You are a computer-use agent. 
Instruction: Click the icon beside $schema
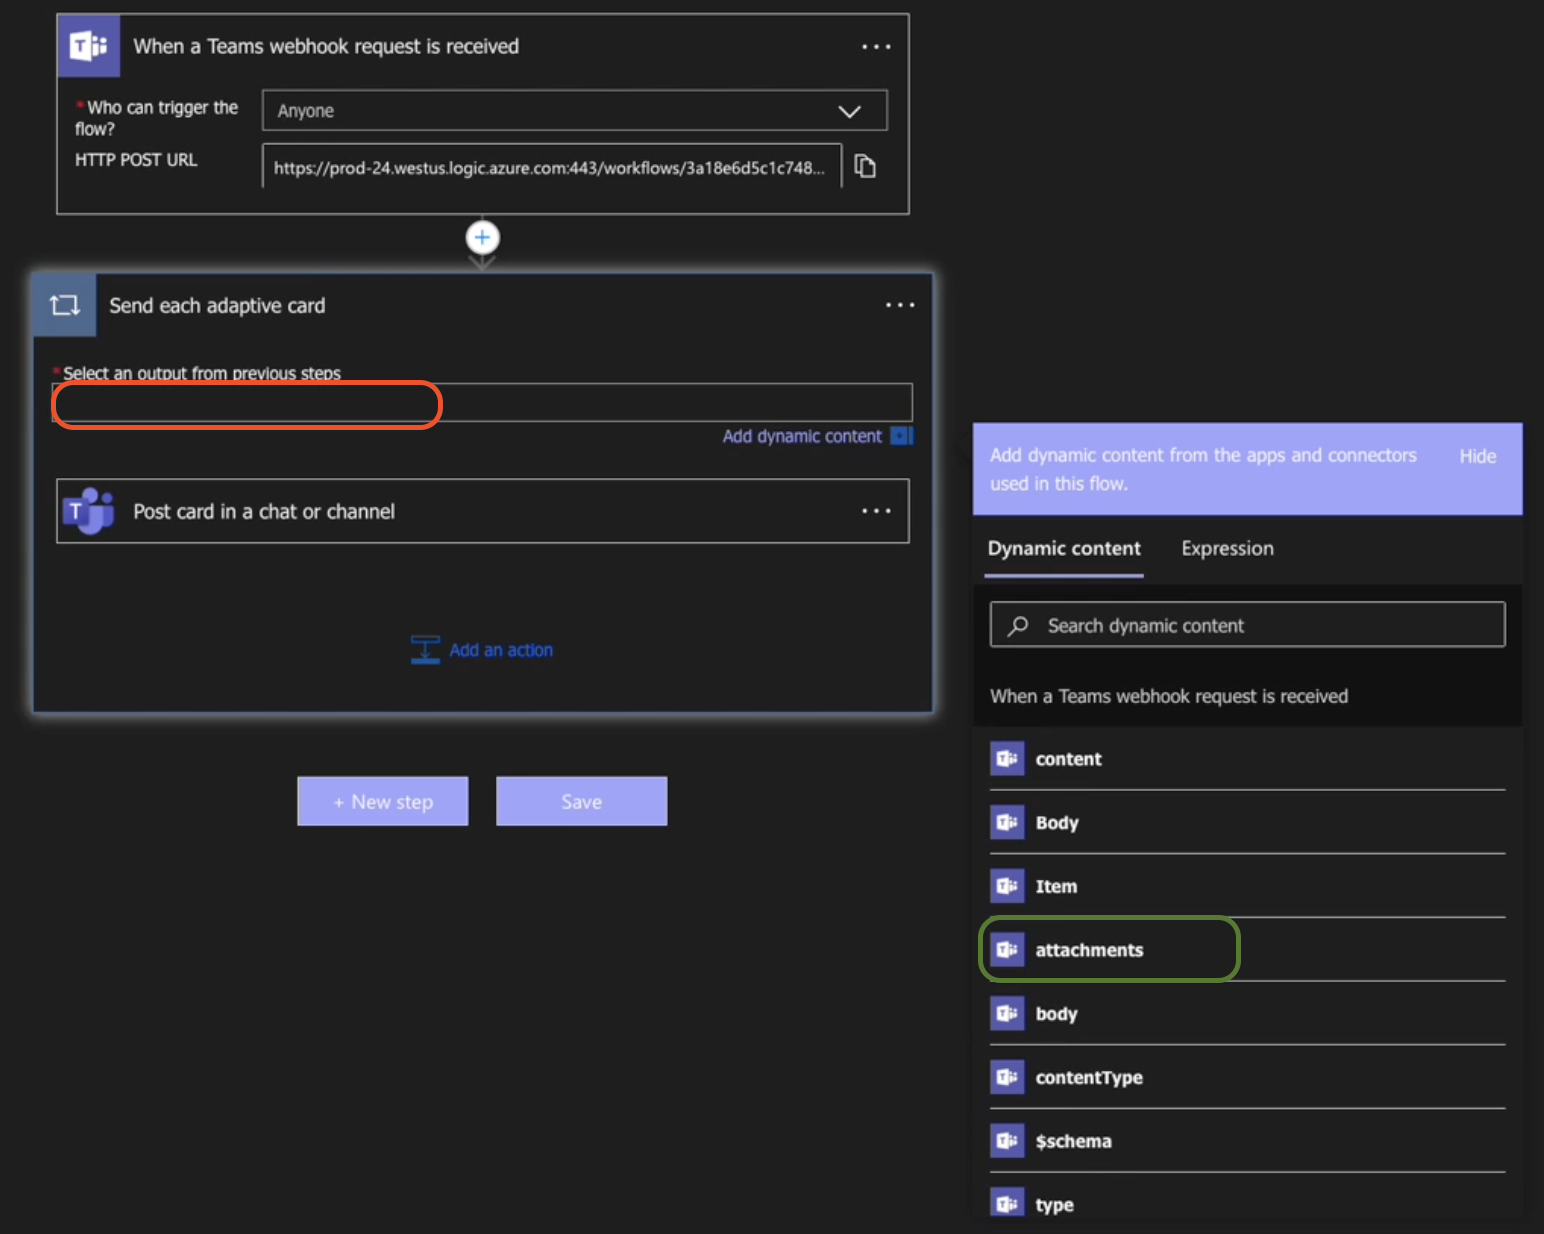[x=1007, y=1141]
